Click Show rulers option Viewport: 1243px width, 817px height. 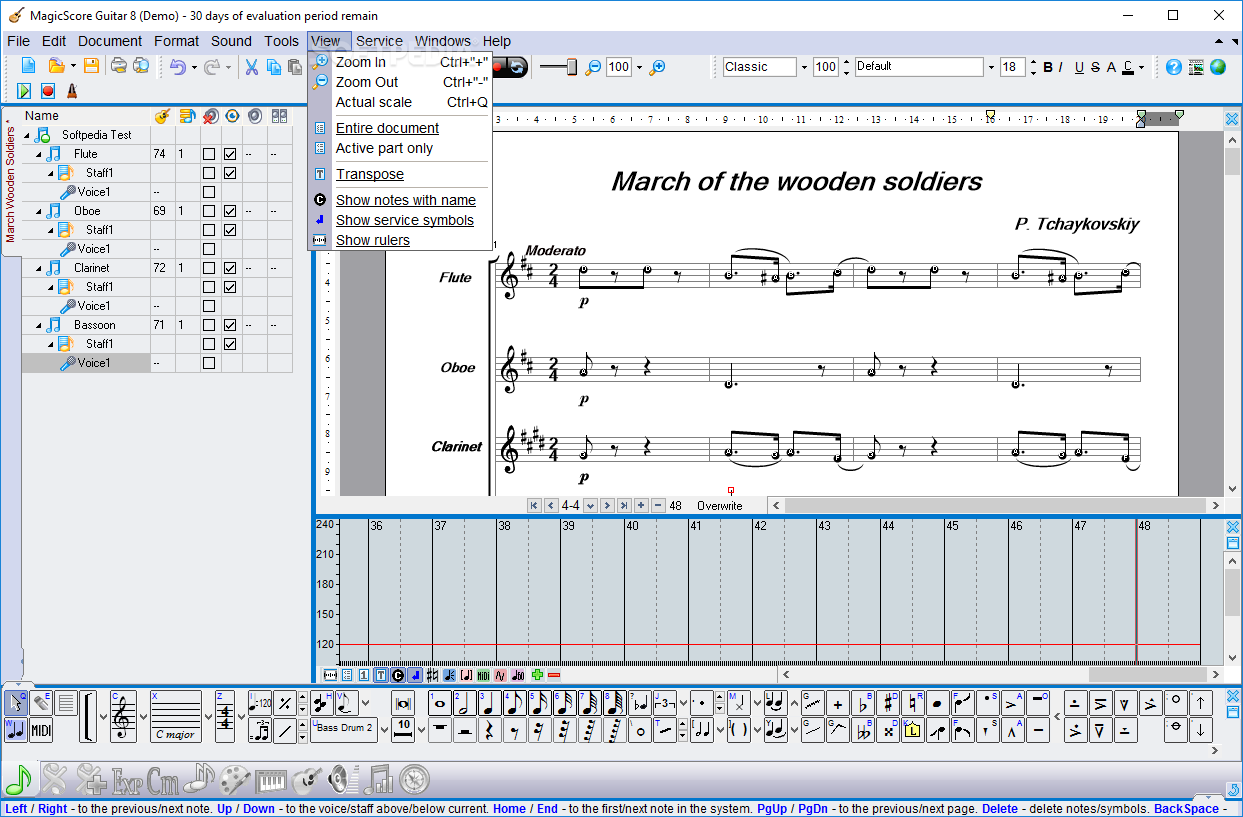point(400,240)
